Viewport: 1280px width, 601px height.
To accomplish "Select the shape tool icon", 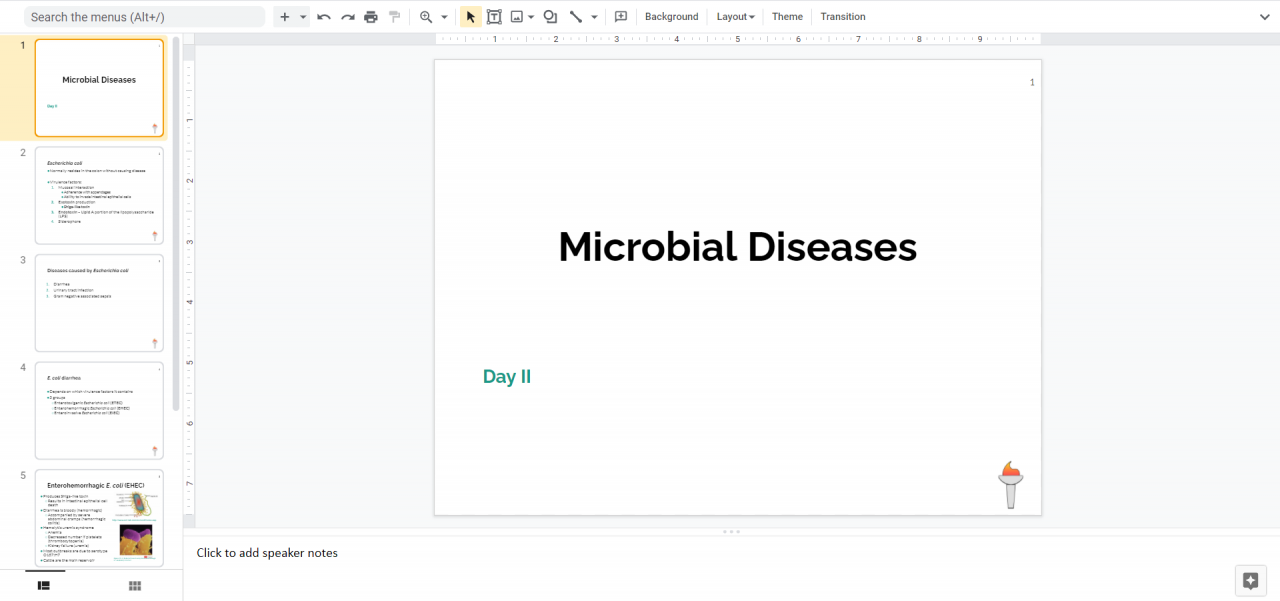I will (x=550, y=17).
